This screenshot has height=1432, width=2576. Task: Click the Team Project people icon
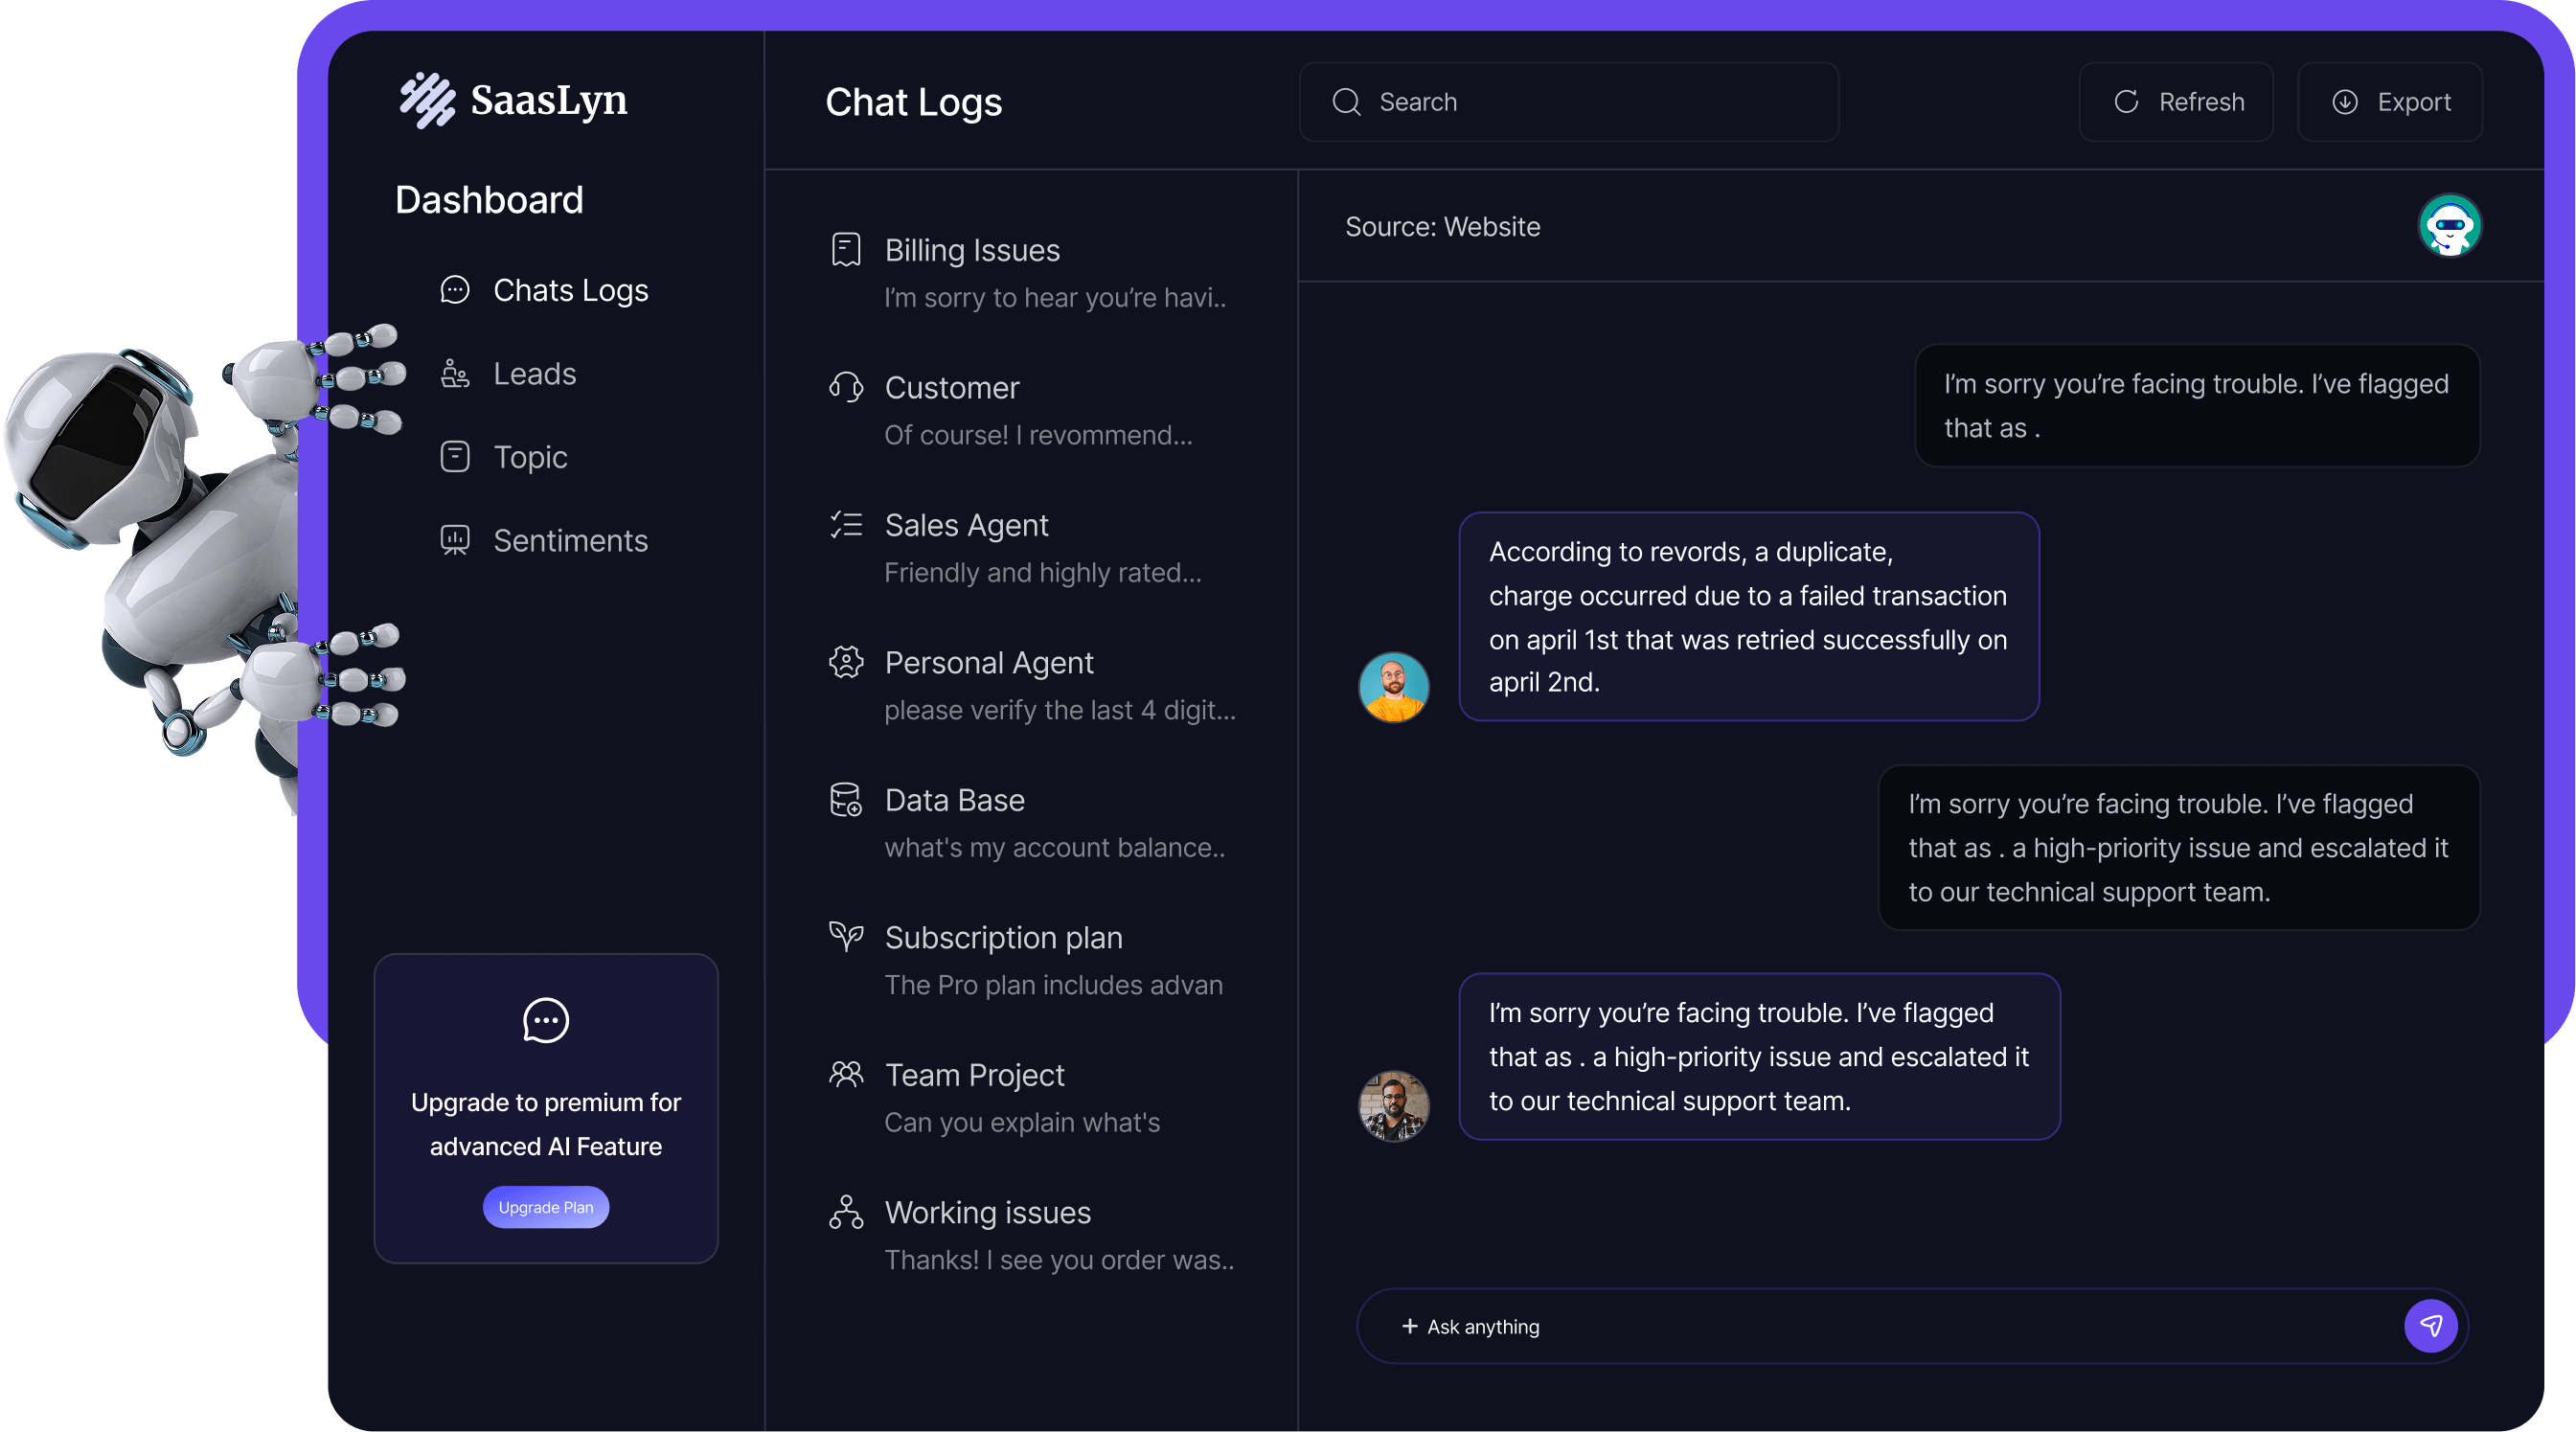click(x=845, y=1075)
